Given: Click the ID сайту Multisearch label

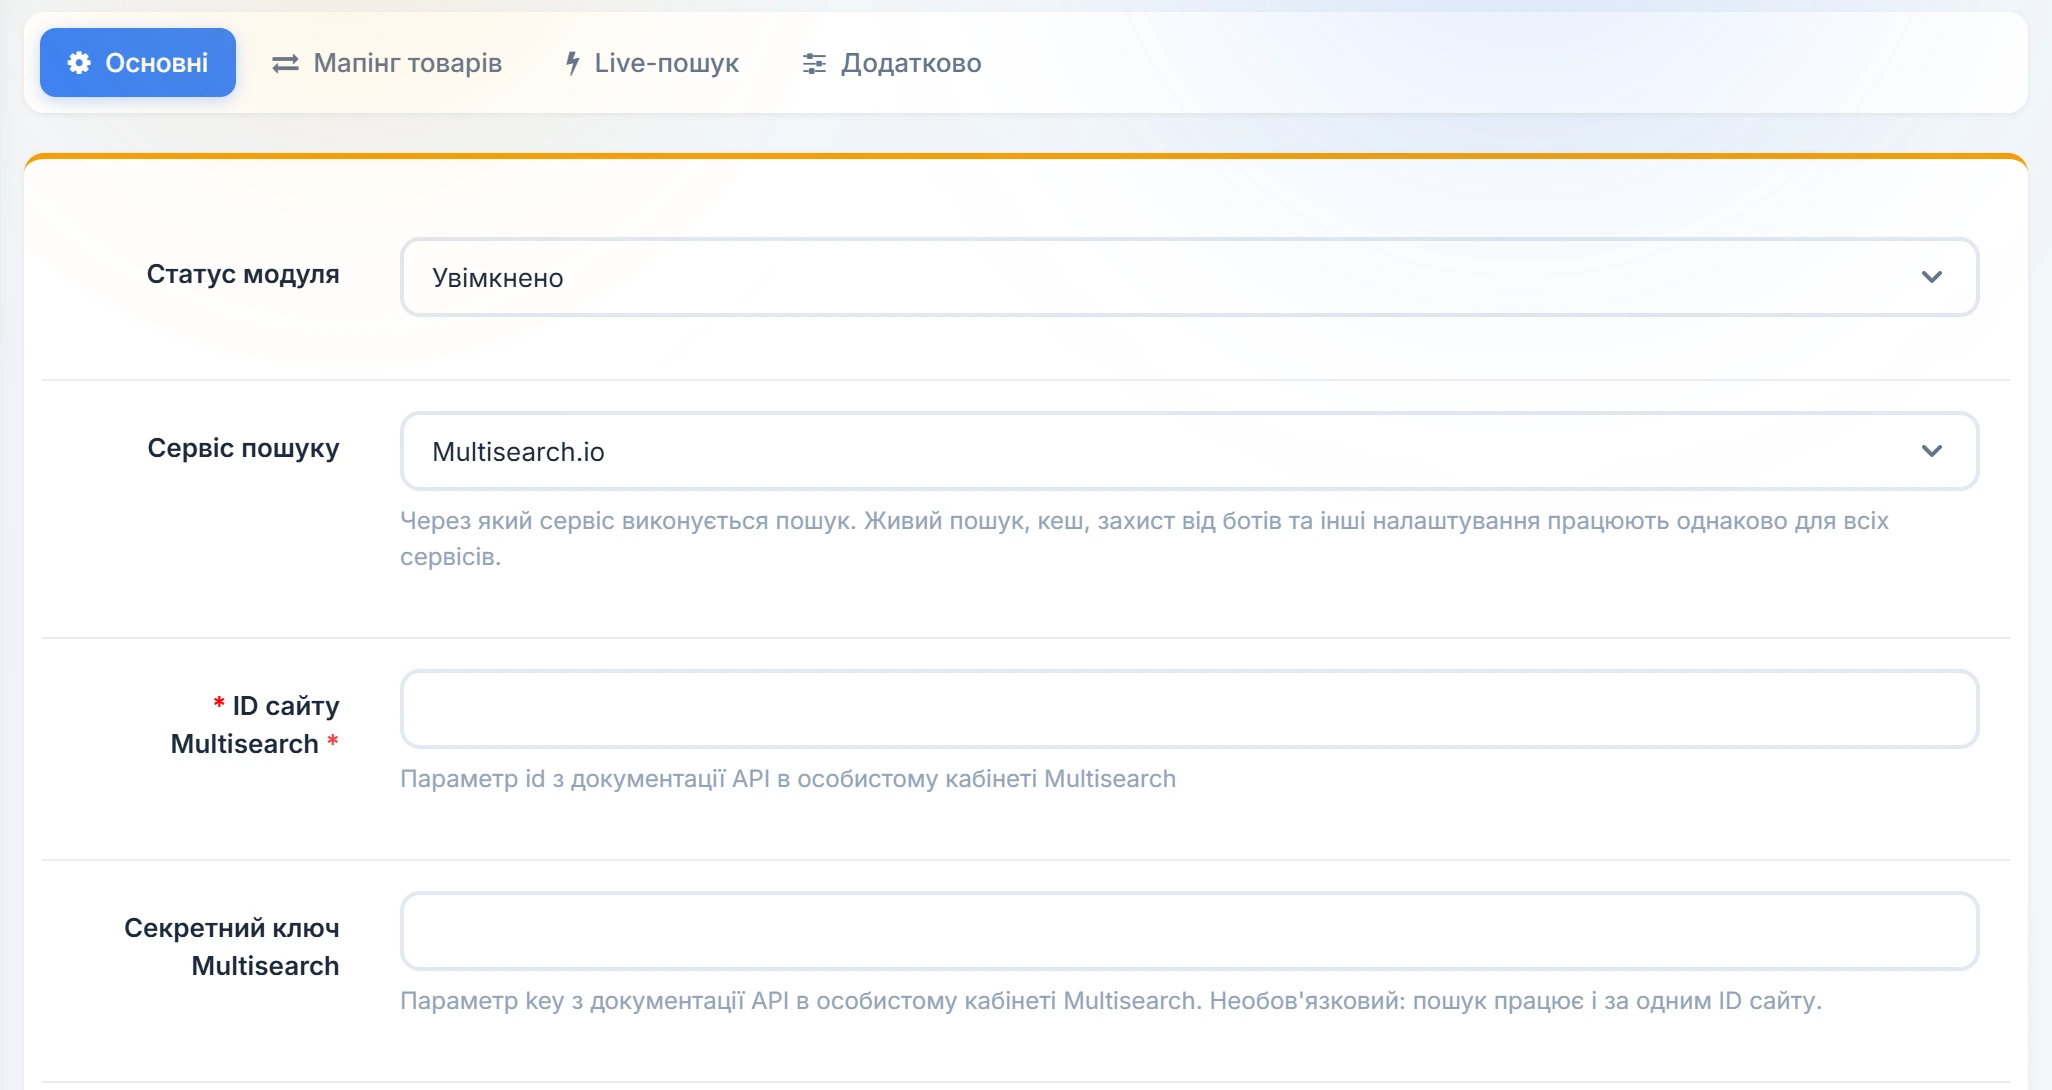Looking at the screenshot, I should pos(255,725).
